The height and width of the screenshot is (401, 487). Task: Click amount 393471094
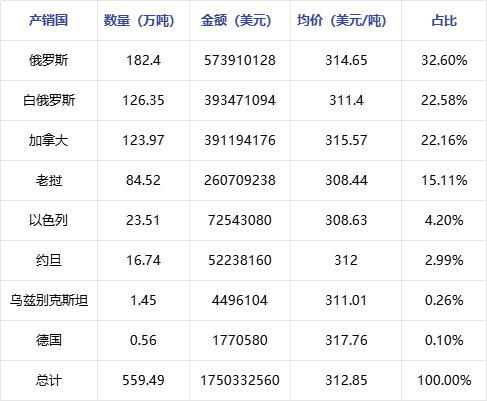pos(240,100)
